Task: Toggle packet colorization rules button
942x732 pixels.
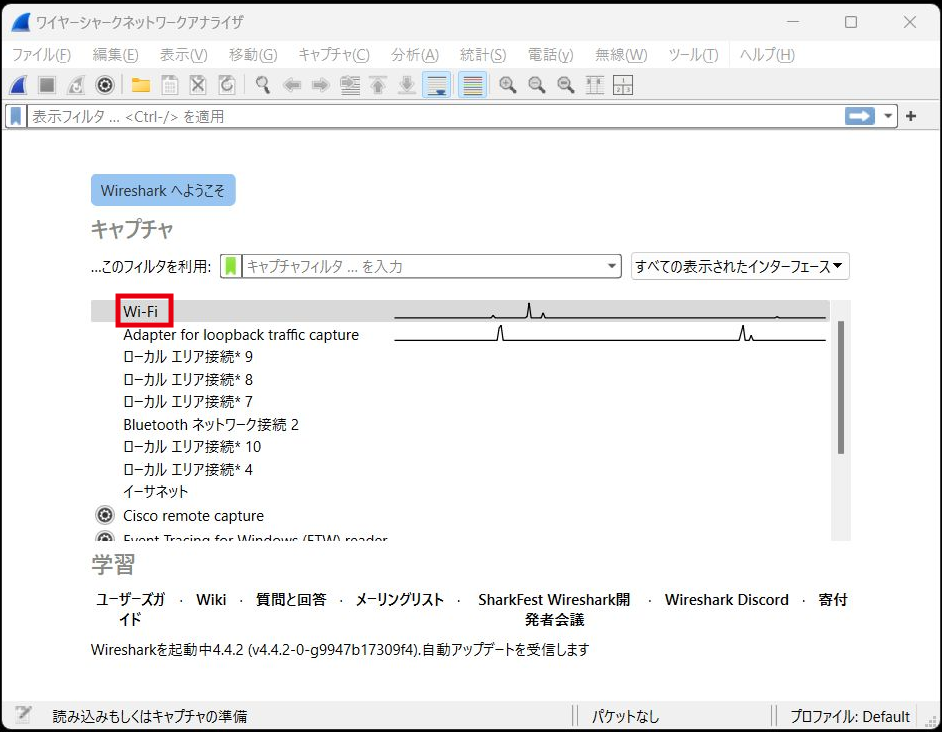Action: click(x=472, y=85)
